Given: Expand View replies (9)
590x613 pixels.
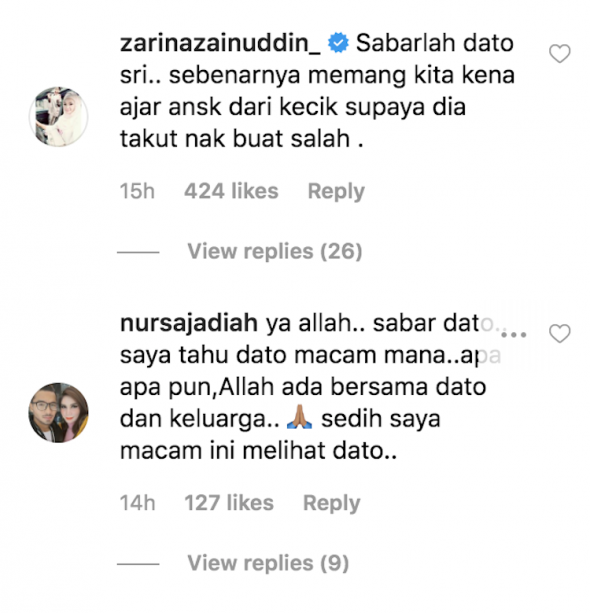Looking at the screenshot, I should click(x=268, y=563).
